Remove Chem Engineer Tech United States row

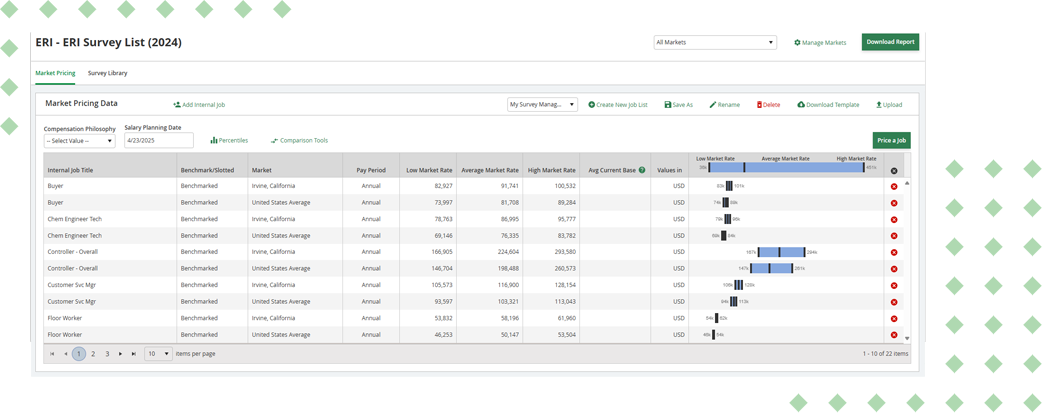[894, 236]
